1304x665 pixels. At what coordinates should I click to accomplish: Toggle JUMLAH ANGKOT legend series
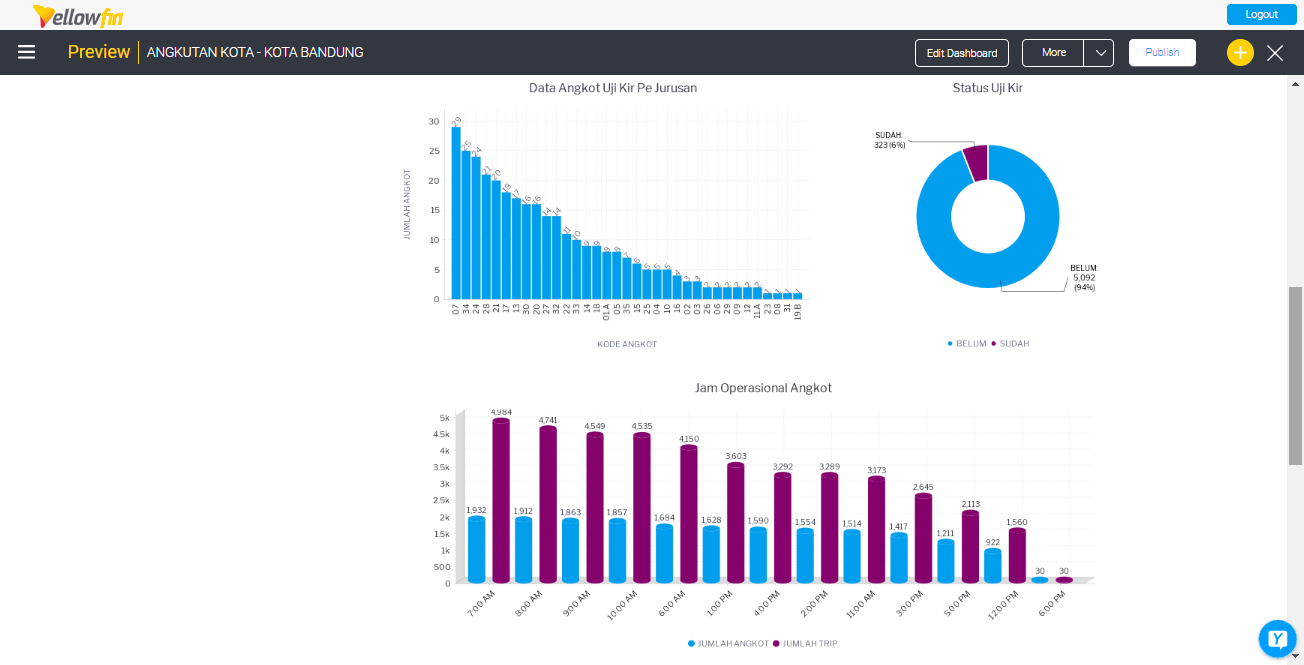[x=728, y=643]
